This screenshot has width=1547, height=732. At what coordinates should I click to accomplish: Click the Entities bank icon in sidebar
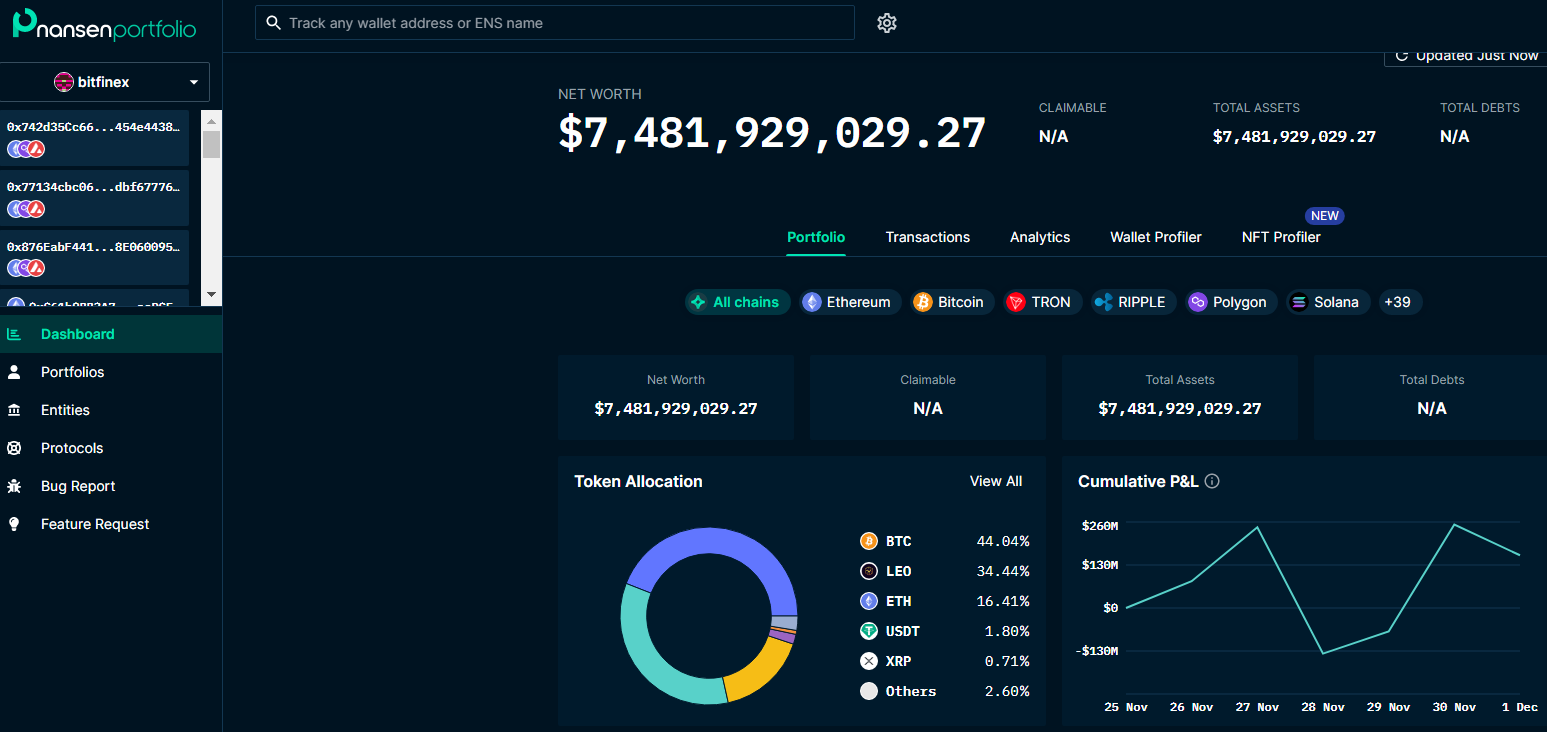point(14,410)
